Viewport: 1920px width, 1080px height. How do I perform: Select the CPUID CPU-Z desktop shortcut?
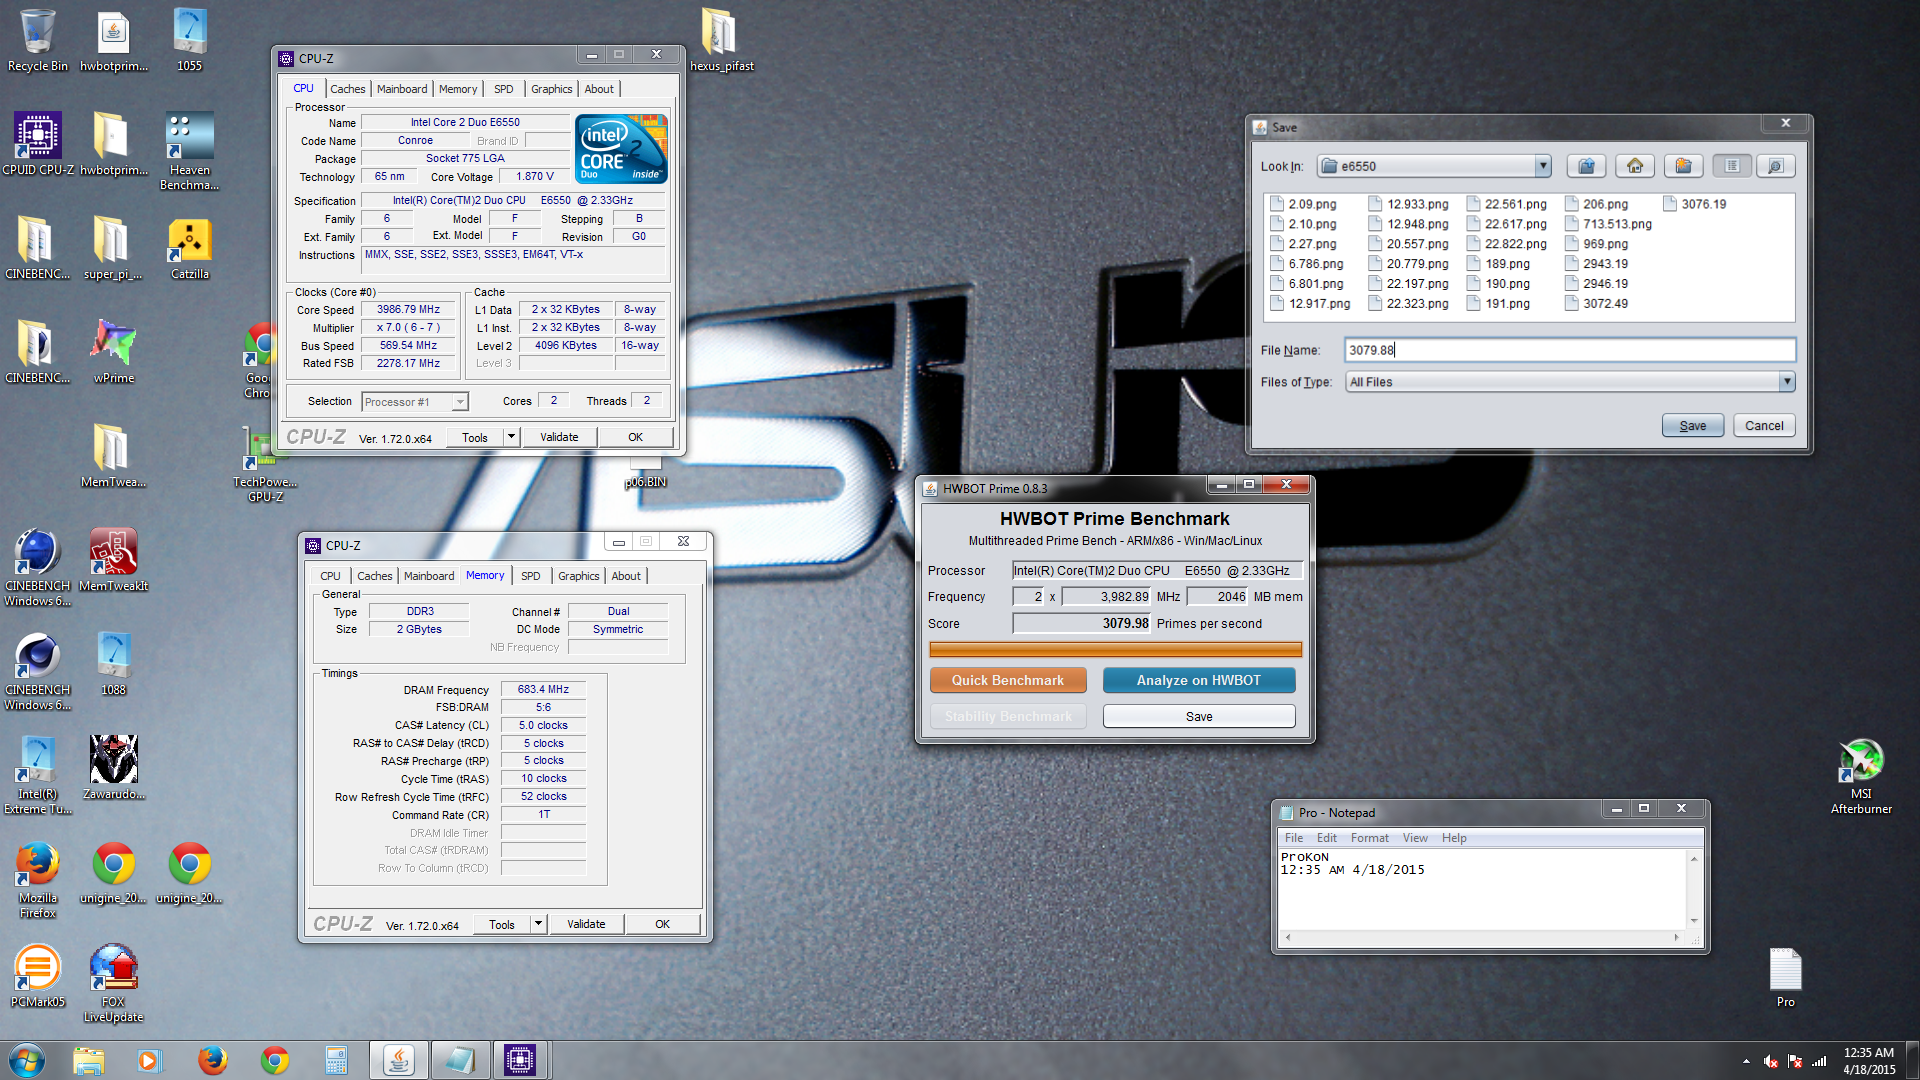37,145
